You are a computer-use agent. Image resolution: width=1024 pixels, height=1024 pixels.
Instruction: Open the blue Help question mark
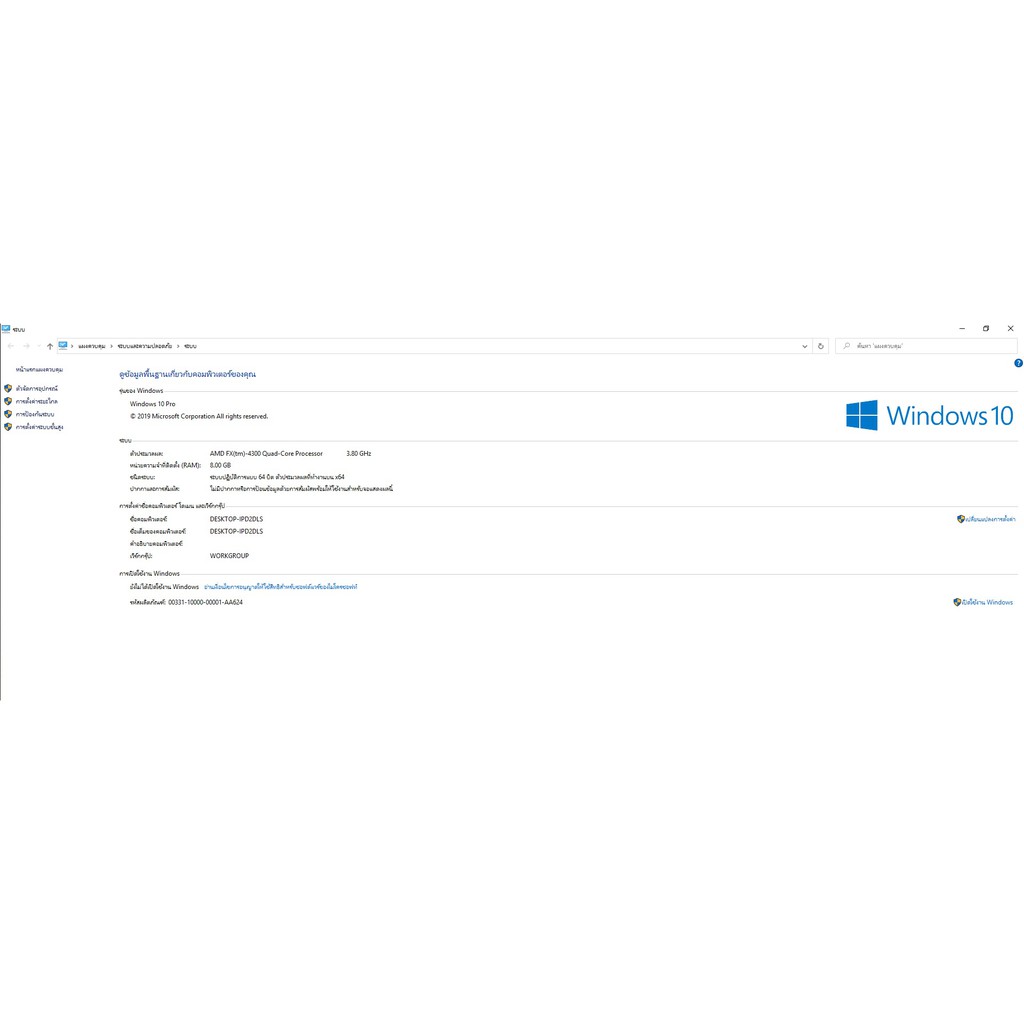1018,363
